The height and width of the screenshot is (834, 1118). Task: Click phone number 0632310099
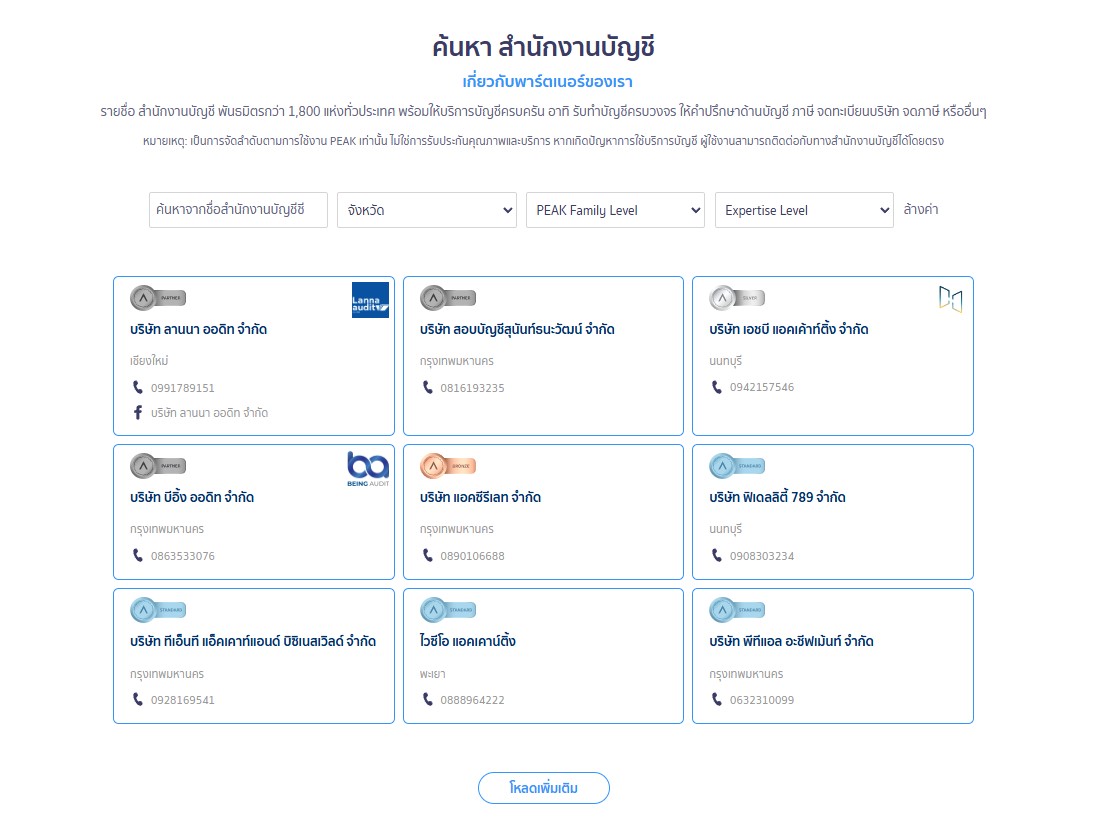[x=761, y=700]
